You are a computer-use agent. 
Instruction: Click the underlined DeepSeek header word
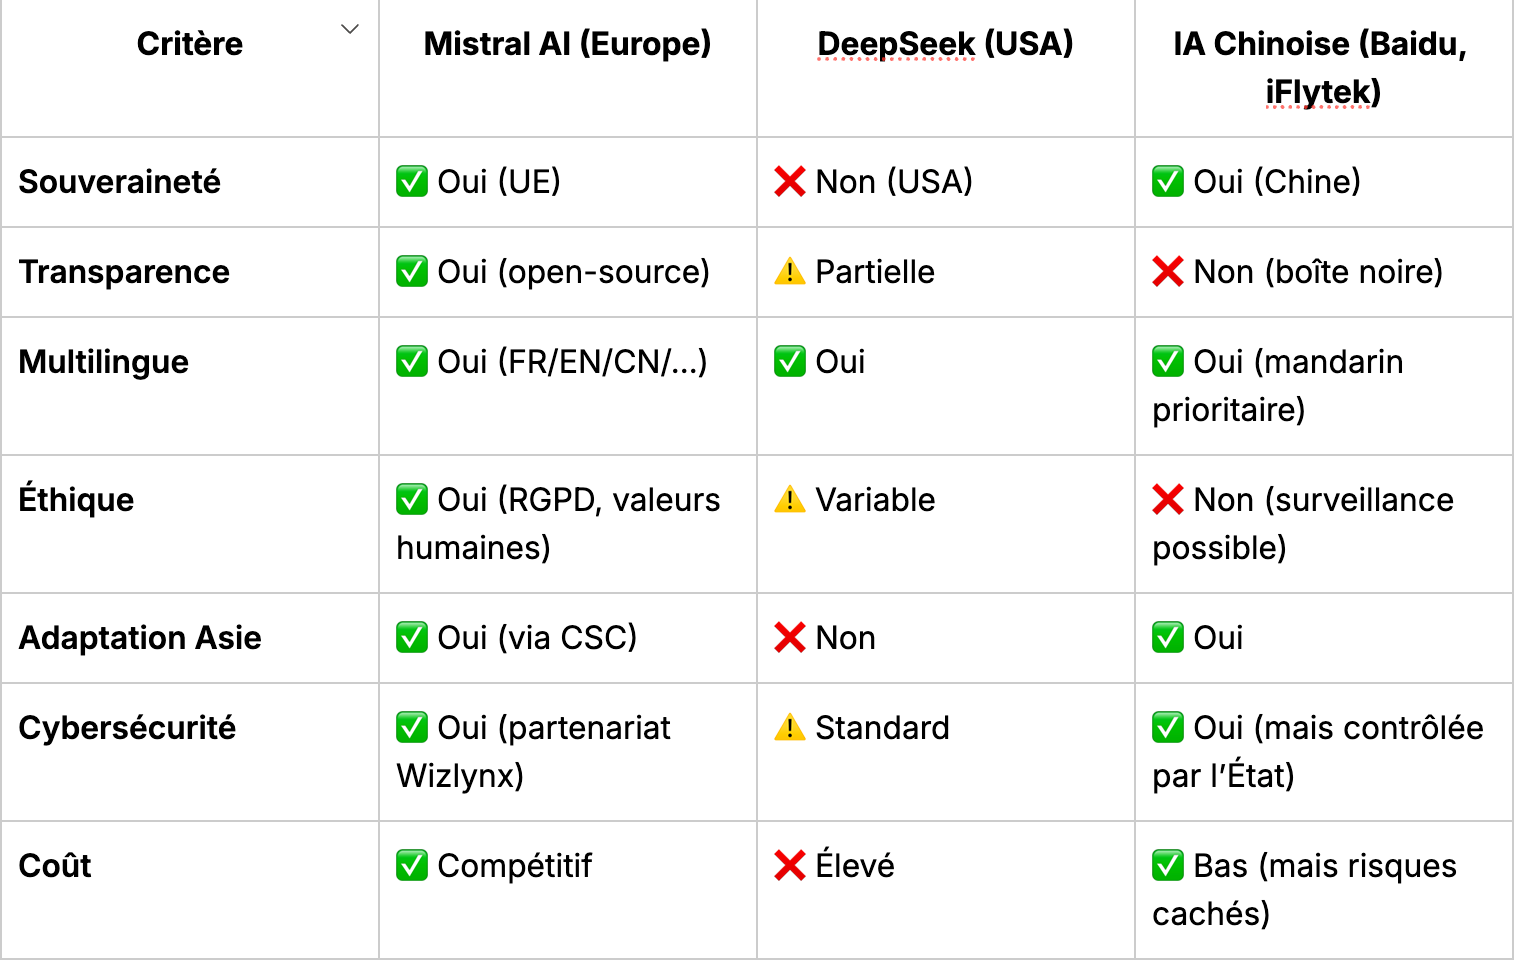coord(896,44)
